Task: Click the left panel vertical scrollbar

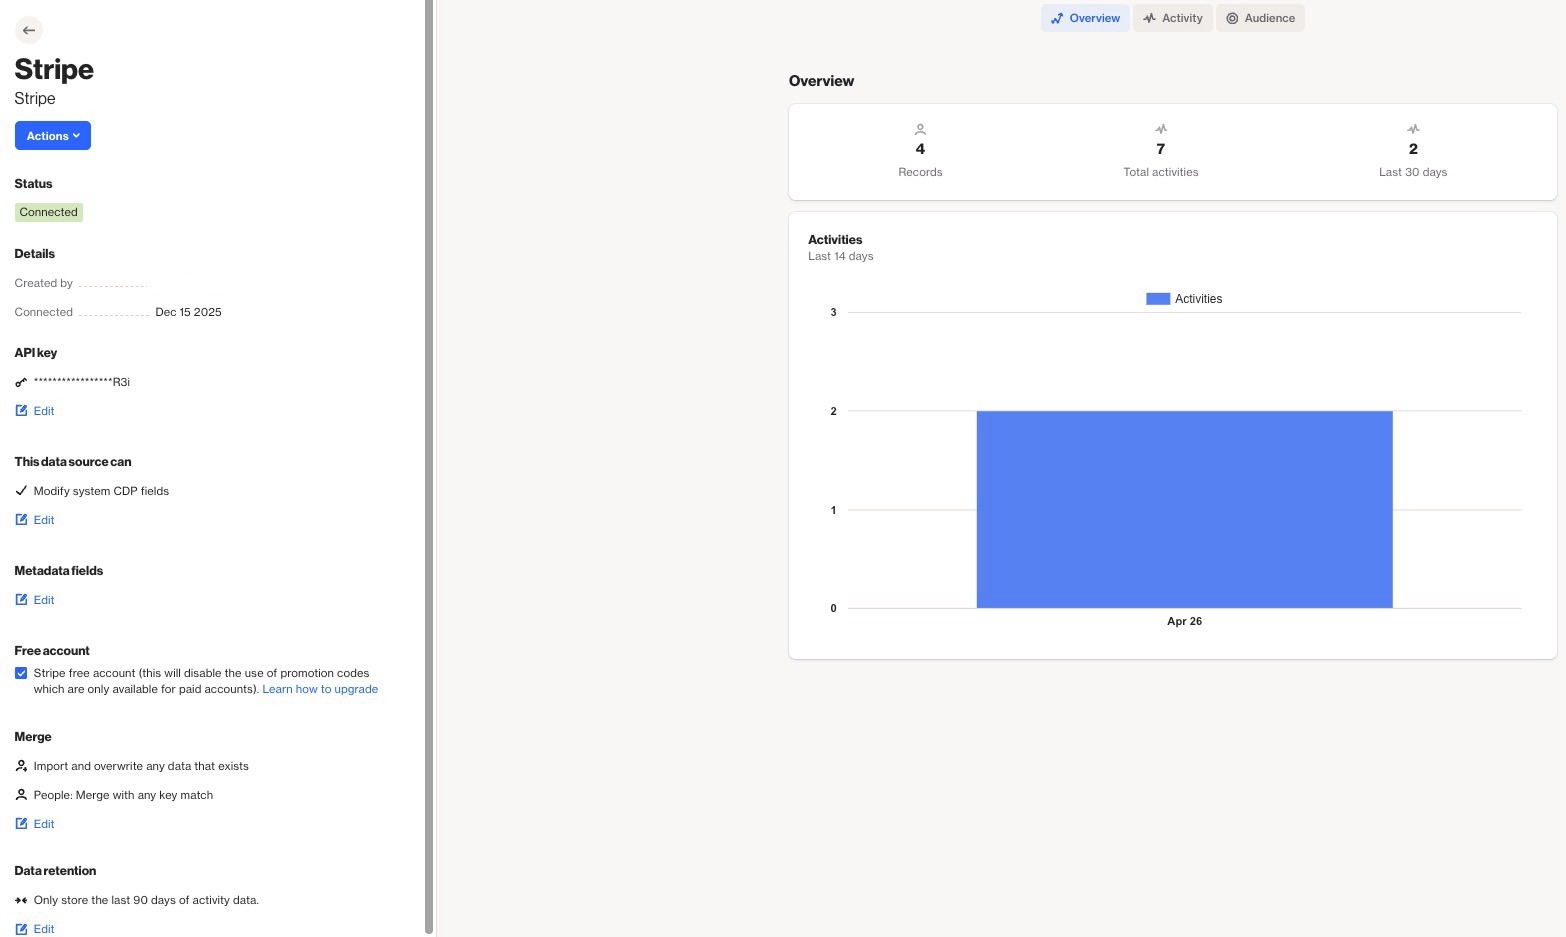Action: [x=429, y=466]
